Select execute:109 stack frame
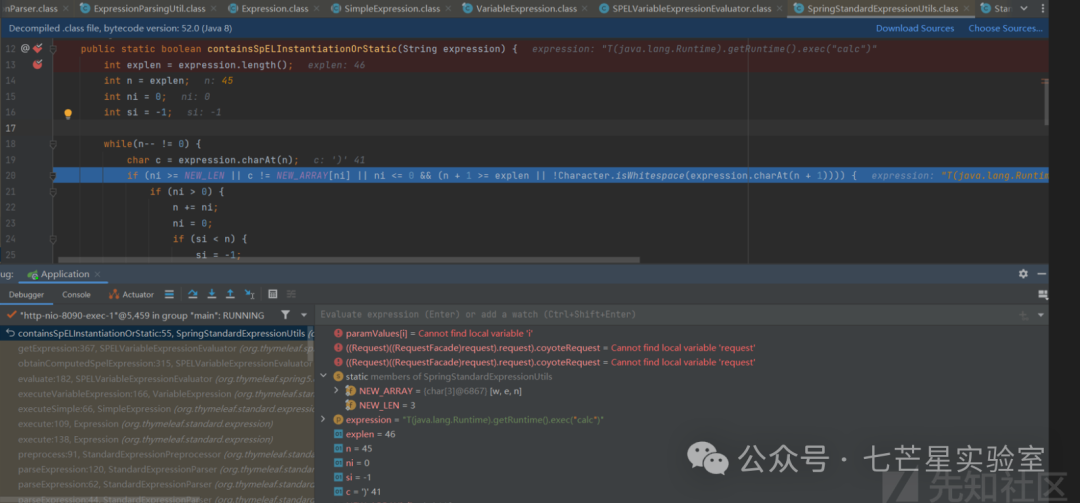This screenshot has width=1080, height=503. (x=157, y=424)
